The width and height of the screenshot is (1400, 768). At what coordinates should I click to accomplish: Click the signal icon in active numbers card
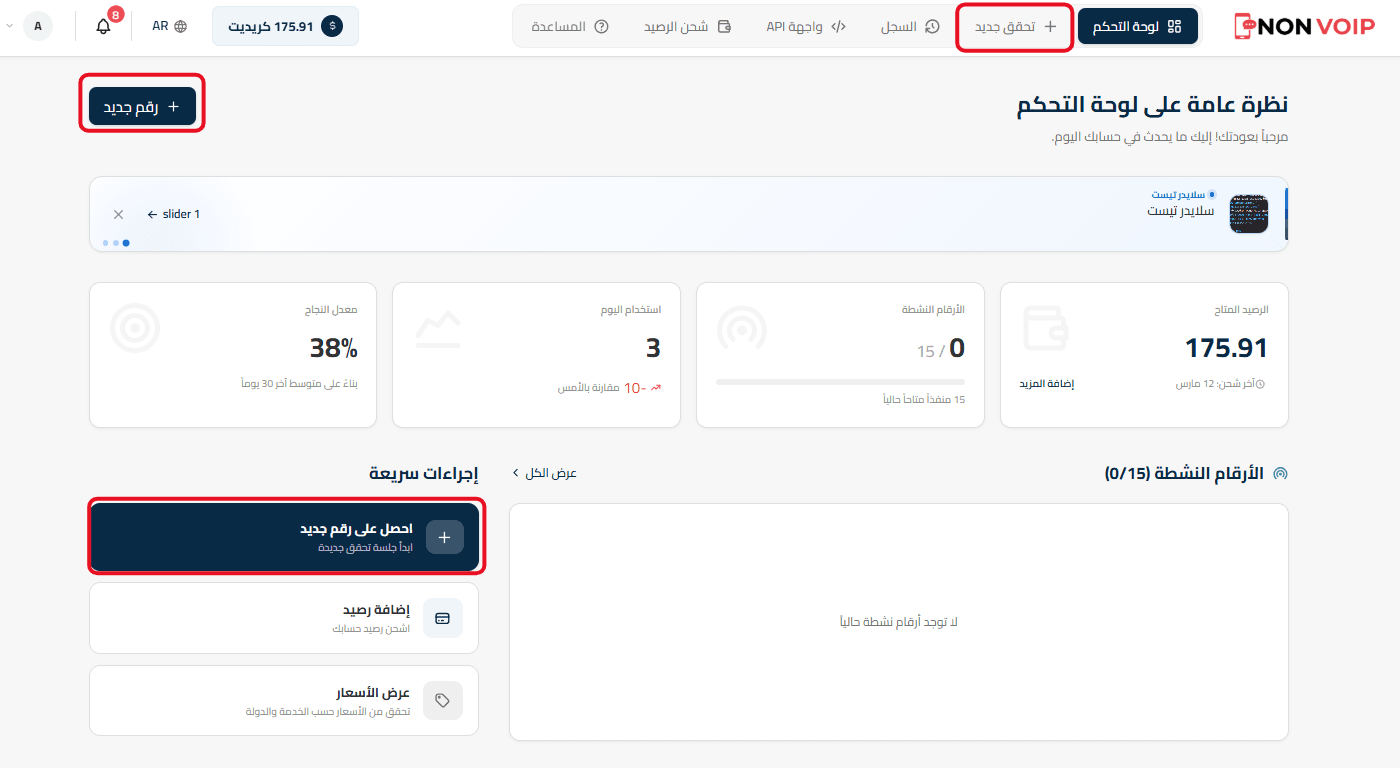[x=742, y=329]
